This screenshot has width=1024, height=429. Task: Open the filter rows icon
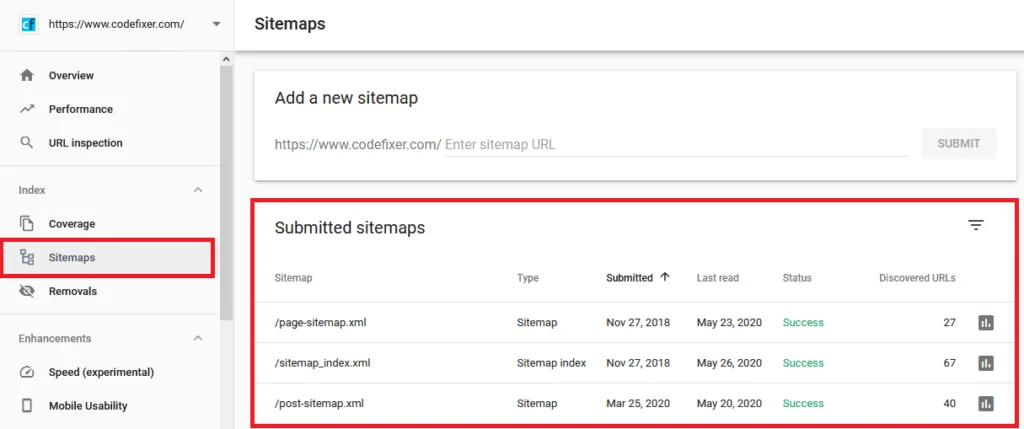coord(976,225)
